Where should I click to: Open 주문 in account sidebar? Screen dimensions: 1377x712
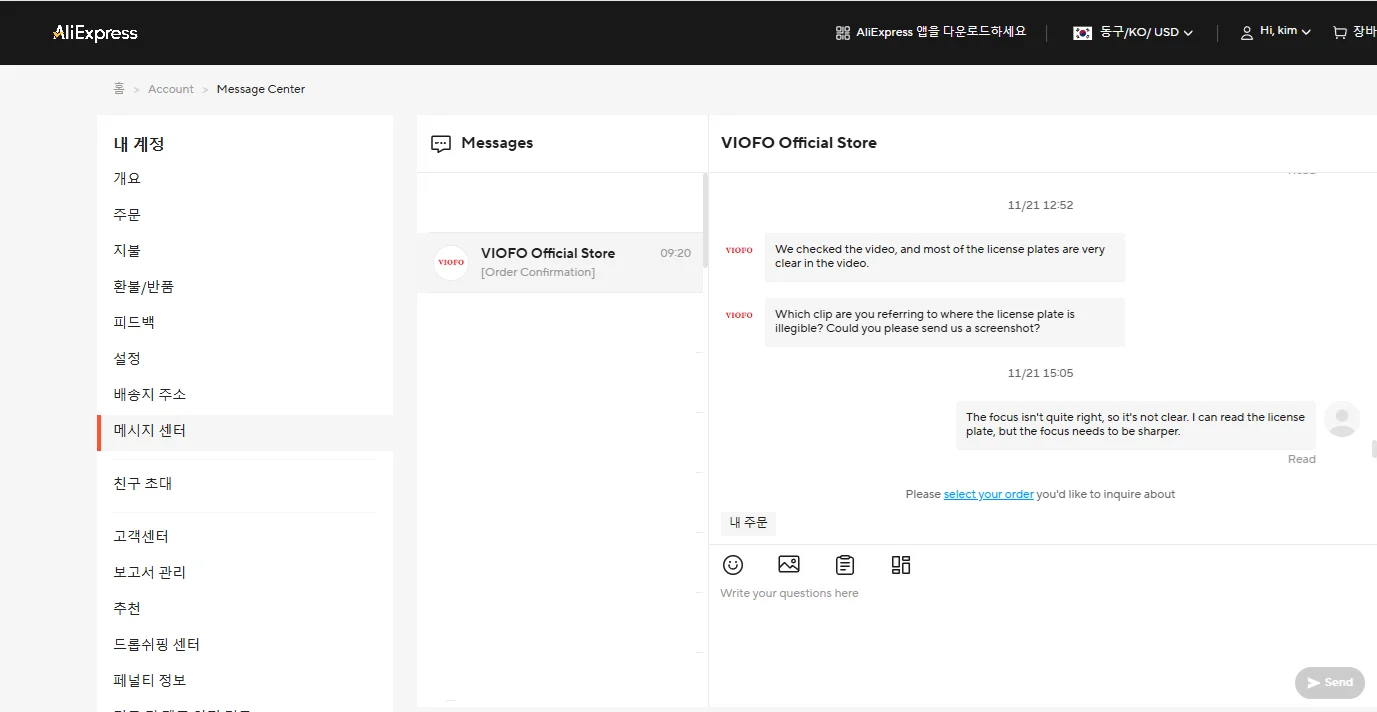pyautogui.click(x=127, y=214)
